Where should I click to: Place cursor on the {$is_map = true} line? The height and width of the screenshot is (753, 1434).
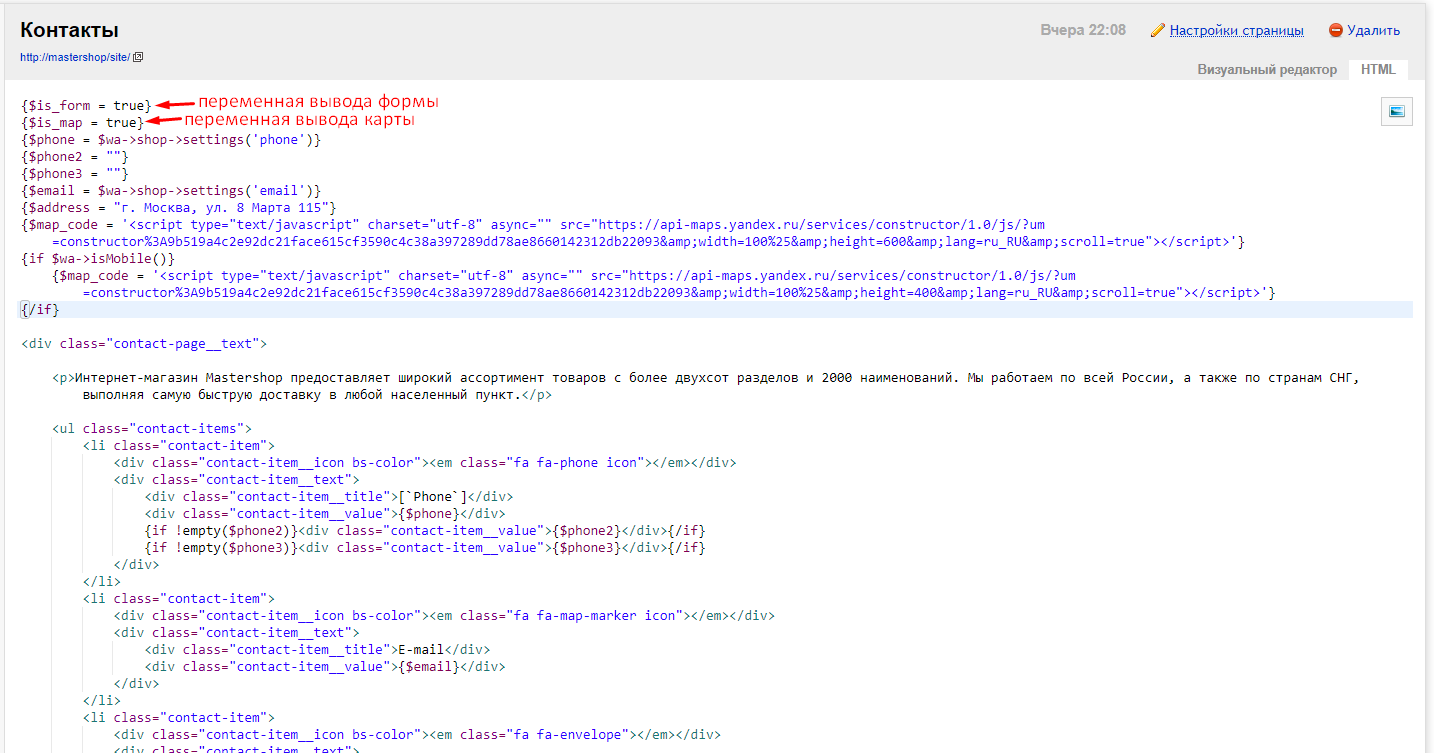[x=82, y=122]
